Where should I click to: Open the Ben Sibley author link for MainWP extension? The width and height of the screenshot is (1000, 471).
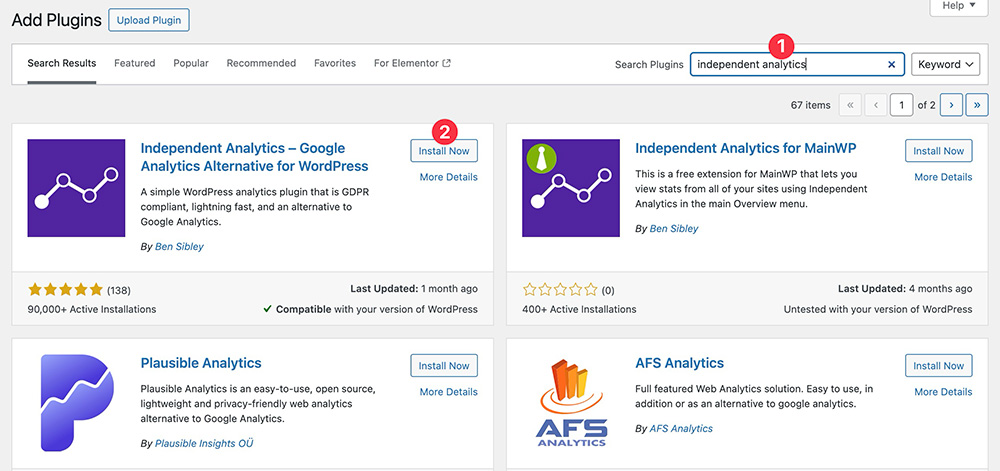pos(674,229)
